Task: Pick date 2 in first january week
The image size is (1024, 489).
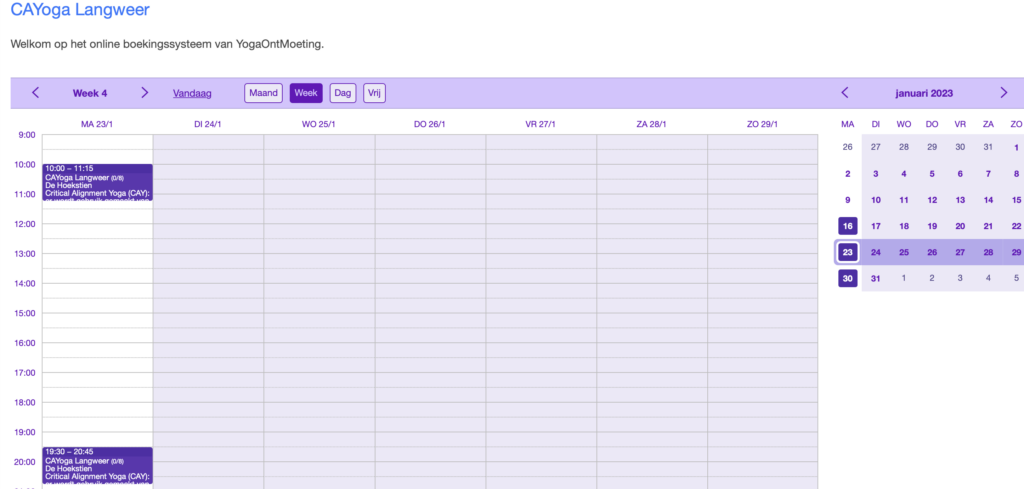Action: click(x=848, y=174)
